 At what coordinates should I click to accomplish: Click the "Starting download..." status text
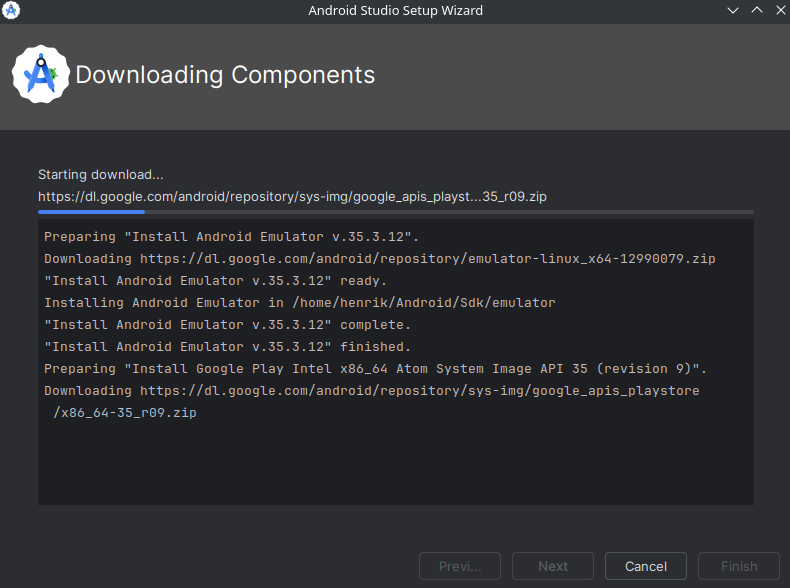click(101, 174)
